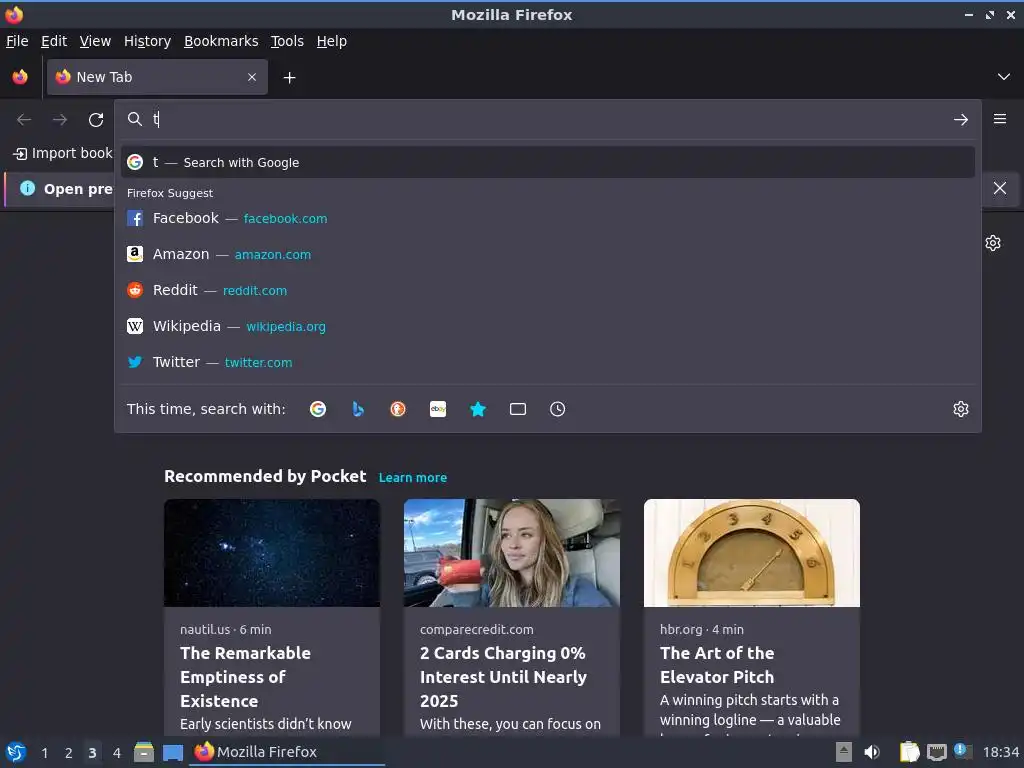Open the Edit menu
The image size is (1024, 768).
[54, 41]
